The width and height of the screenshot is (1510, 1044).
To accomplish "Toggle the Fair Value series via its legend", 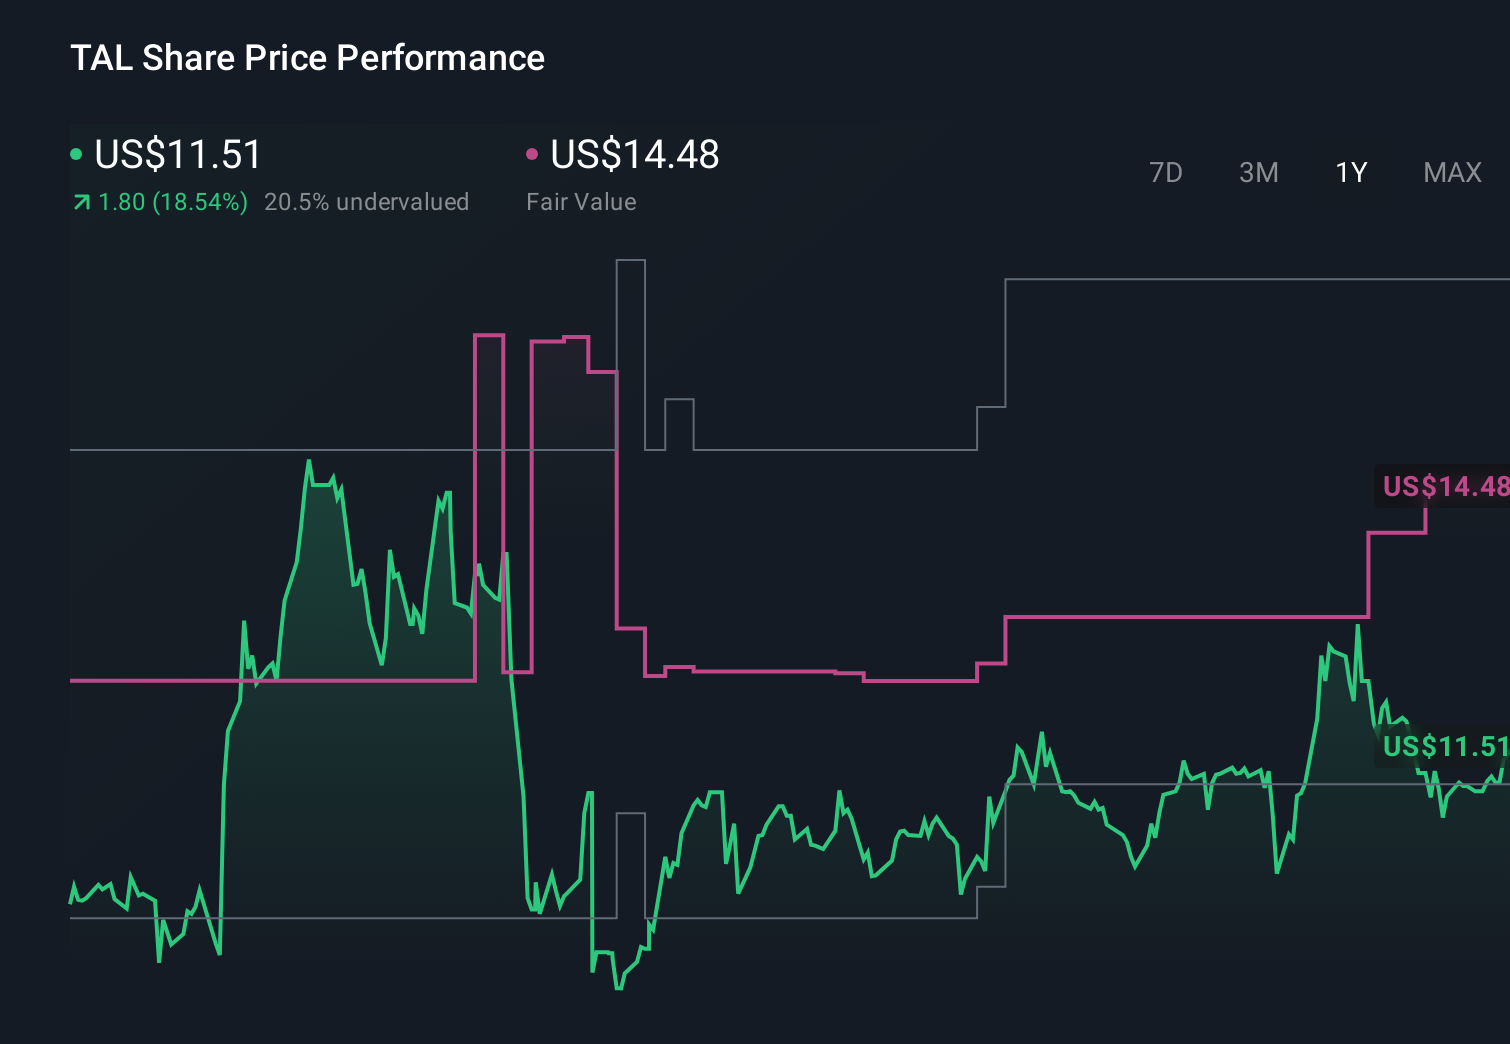I will tap(635, 155).
